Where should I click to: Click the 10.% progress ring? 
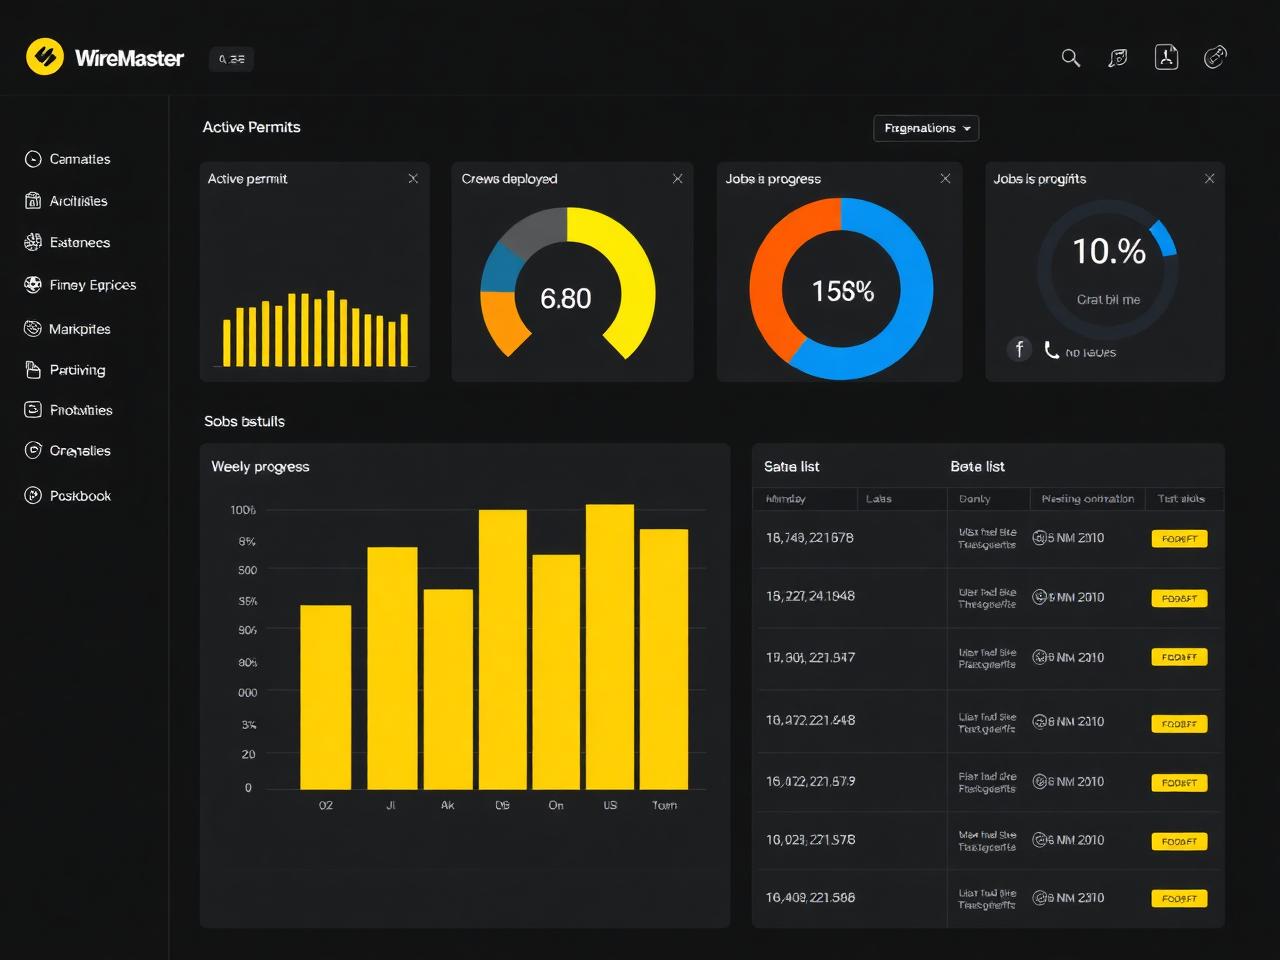[1108, 269]
